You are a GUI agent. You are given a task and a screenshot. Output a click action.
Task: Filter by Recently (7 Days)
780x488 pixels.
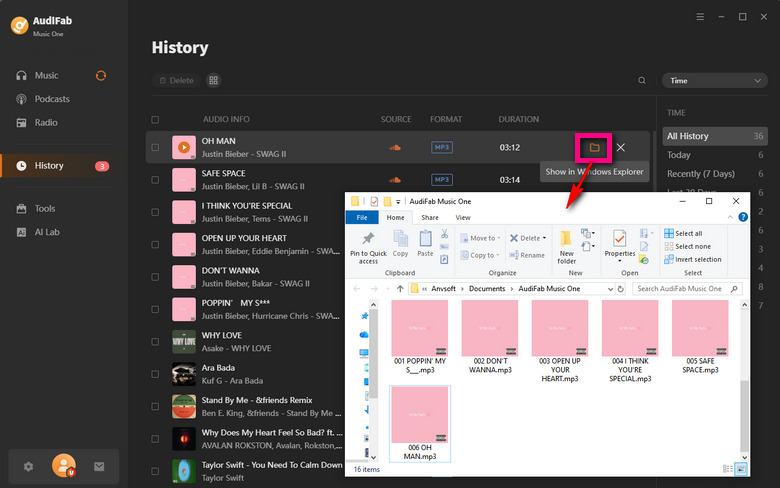coord(715,174)
